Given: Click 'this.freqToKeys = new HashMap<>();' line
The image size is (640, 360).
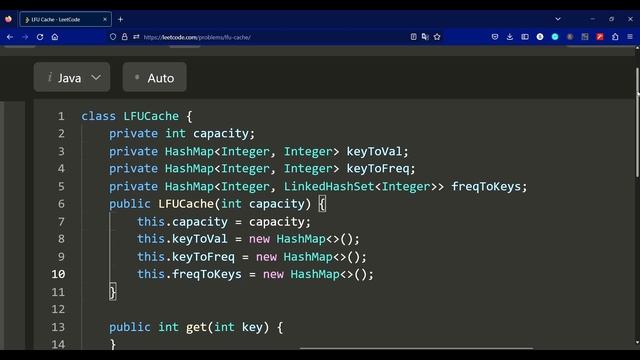Looking at the screenshot, I should (x=255, y=274).
